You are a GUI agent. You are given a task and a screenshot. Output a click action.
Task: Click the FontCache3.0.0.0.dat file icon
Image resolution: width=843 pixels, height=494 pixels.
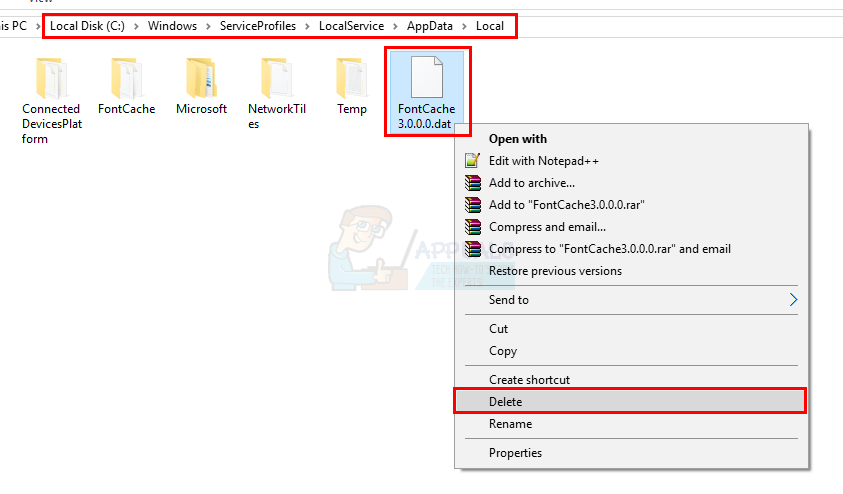click(x=426, y=78)
